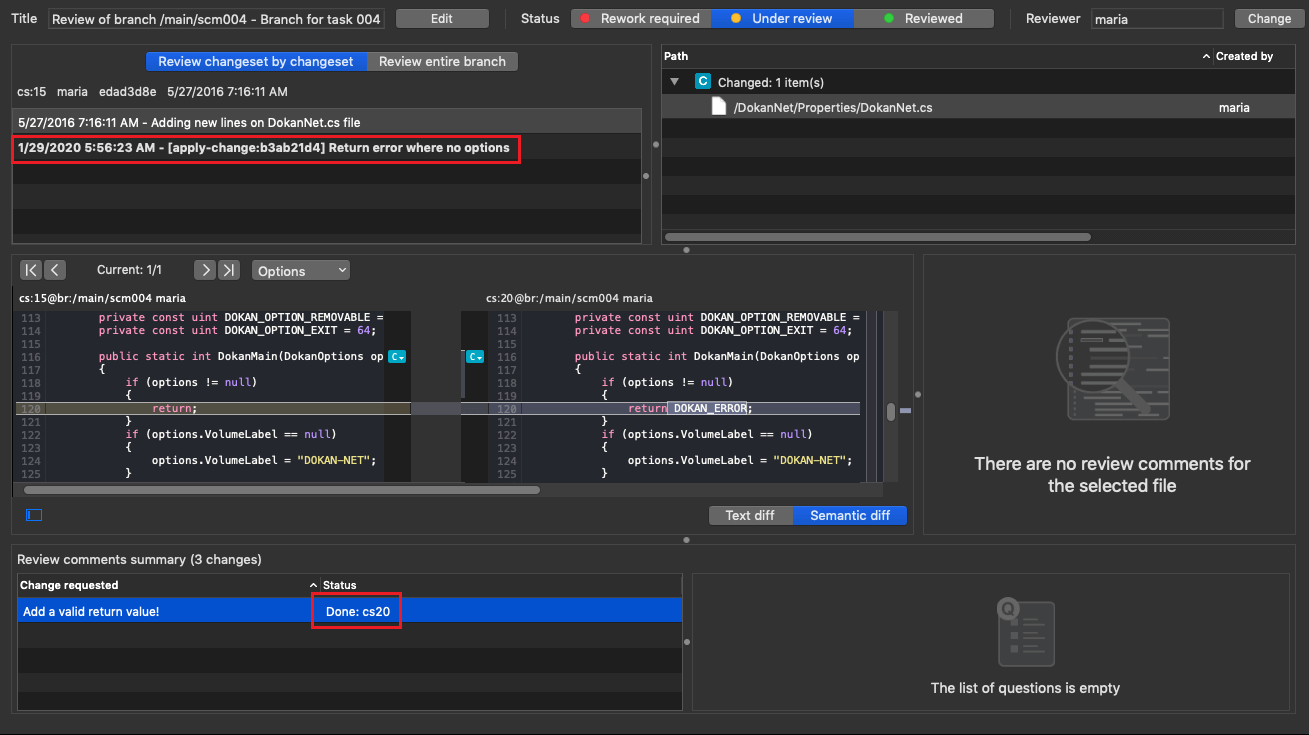
Task: Switch to Review entire branch tab
Action: [442, 62]
